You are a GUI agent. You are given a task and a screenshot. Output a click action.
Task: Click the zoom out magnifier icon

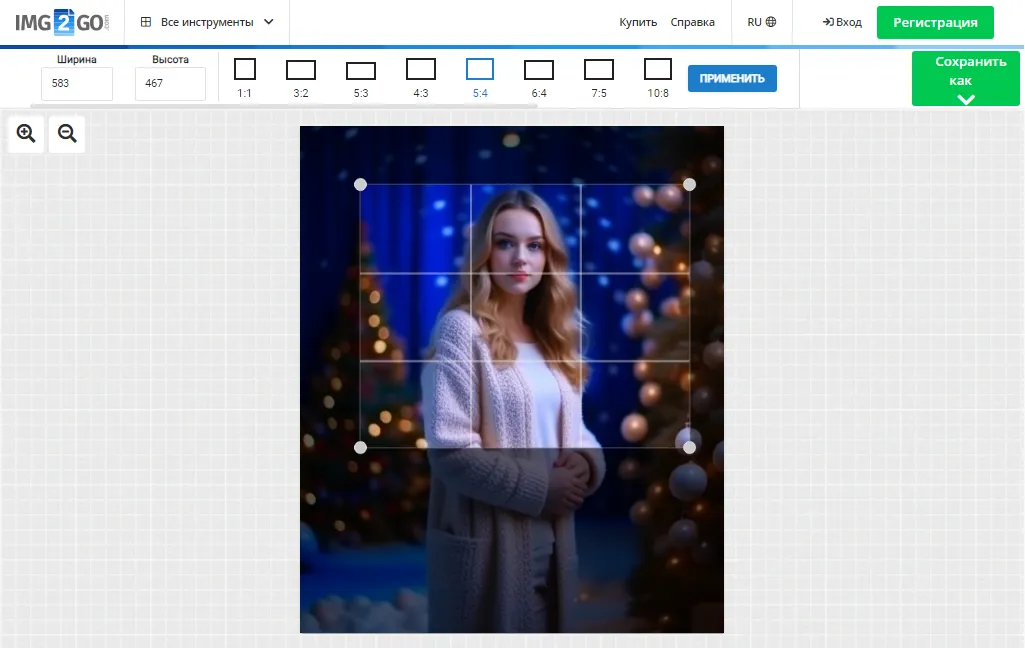[x=67, y=134]
